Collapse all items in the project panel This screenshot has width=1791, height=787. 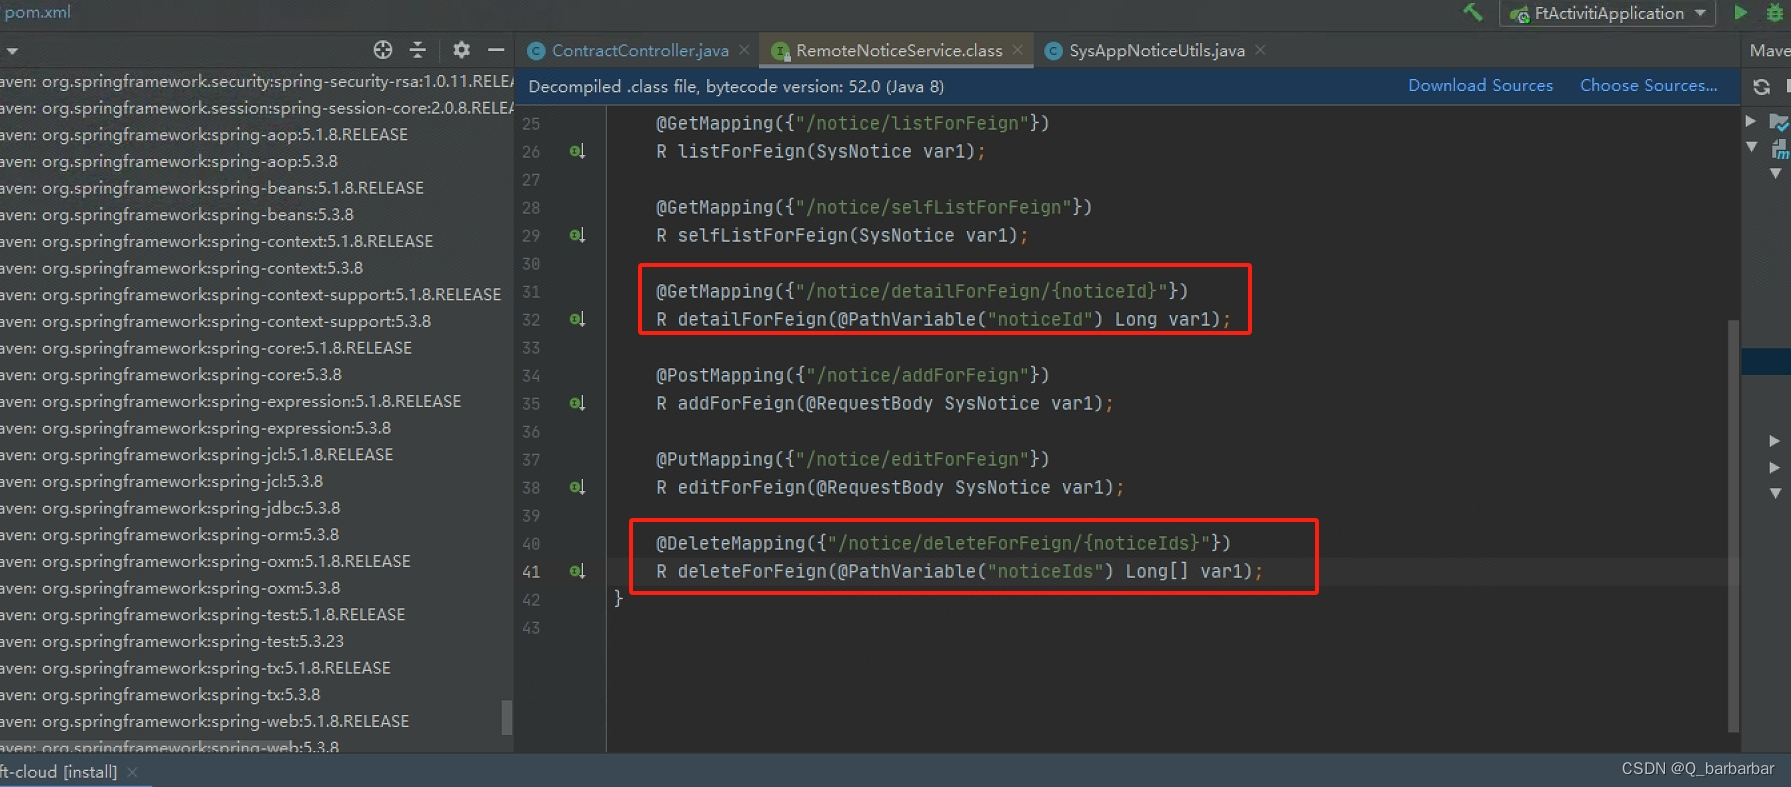(x=418, y=50)
